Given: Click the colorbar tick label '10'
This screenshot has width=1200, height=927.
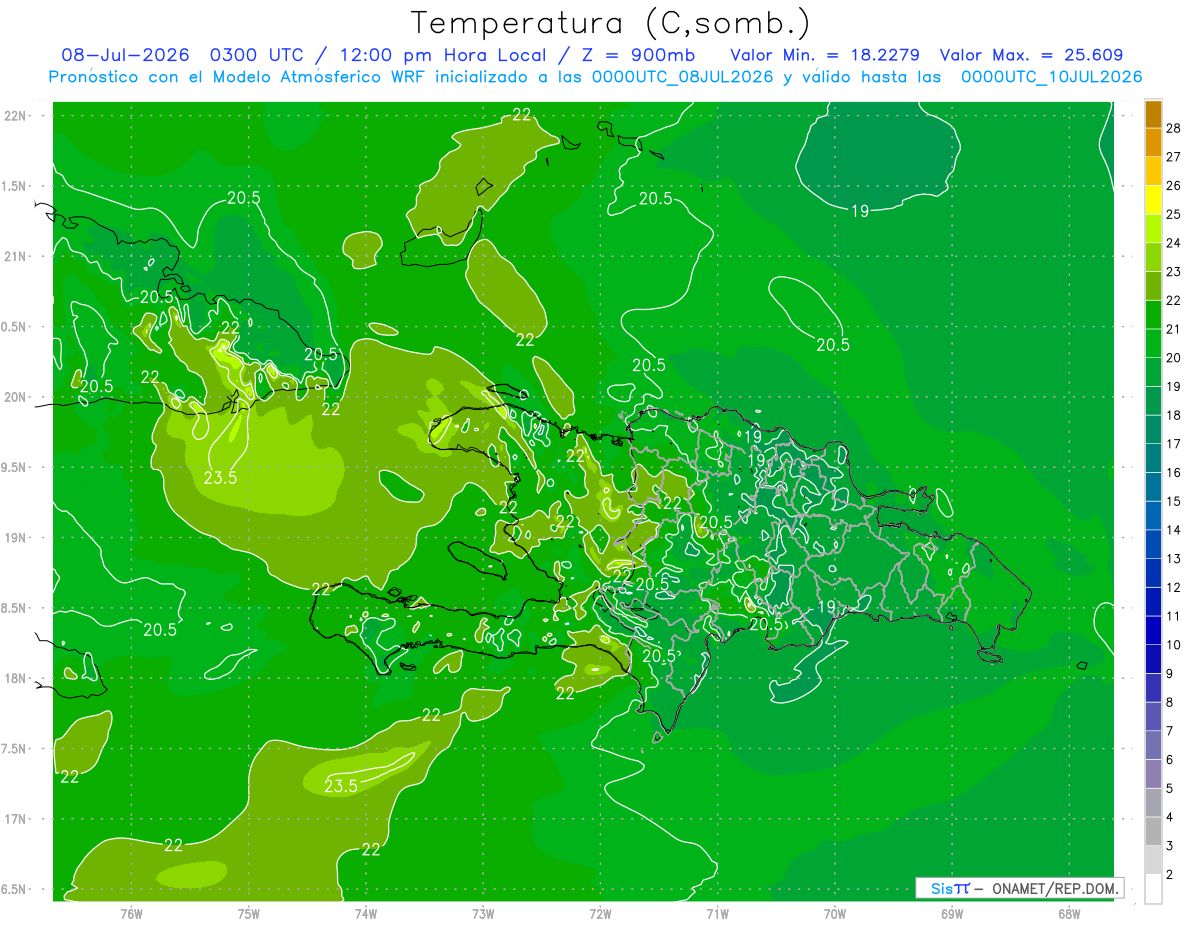Looking at the screenshot, I should [1173, 645].
